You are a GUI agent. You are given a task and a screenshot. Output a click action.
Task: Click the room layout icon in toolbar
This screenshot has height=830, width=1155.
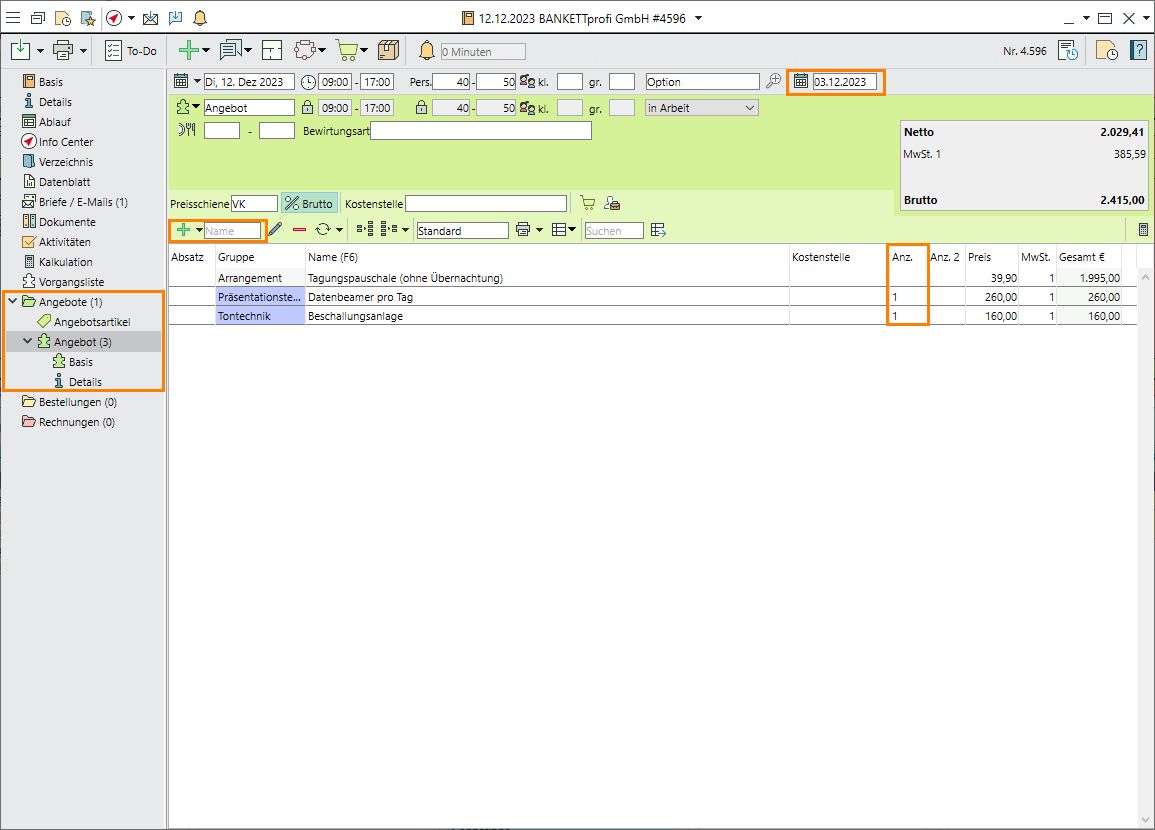click(x=272, y=51)
